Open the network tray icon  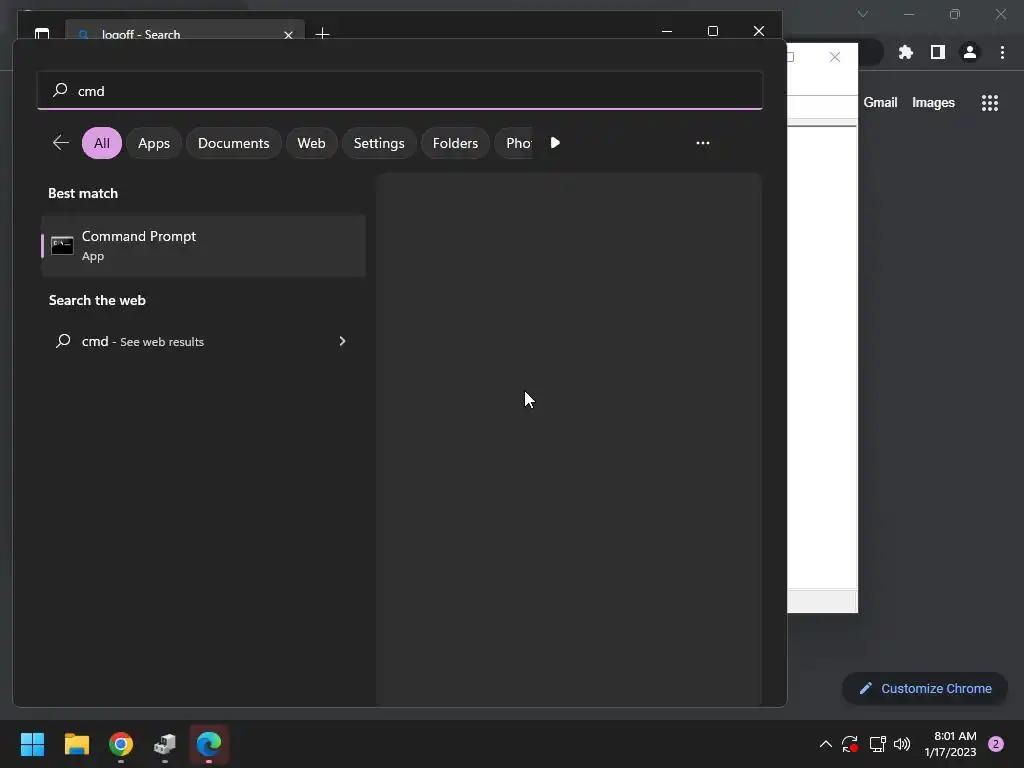877,744
